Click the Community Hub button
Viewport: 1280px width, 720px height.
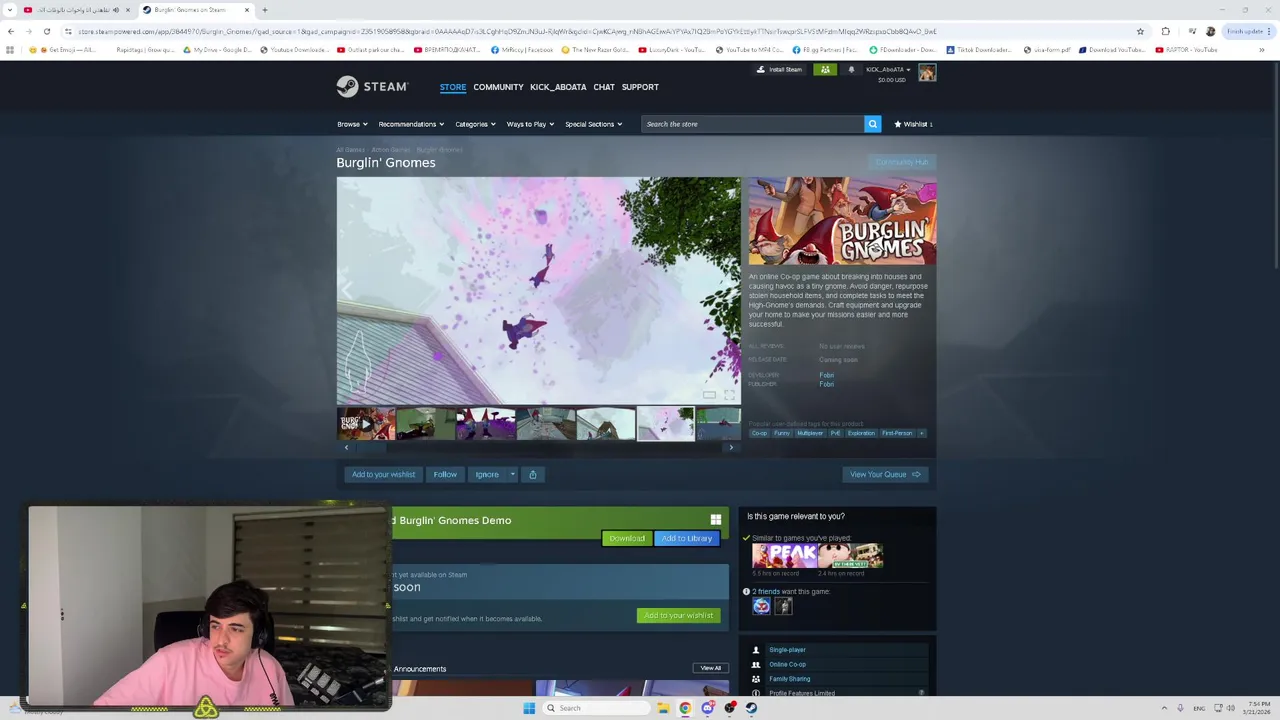(x=902, y=162)
